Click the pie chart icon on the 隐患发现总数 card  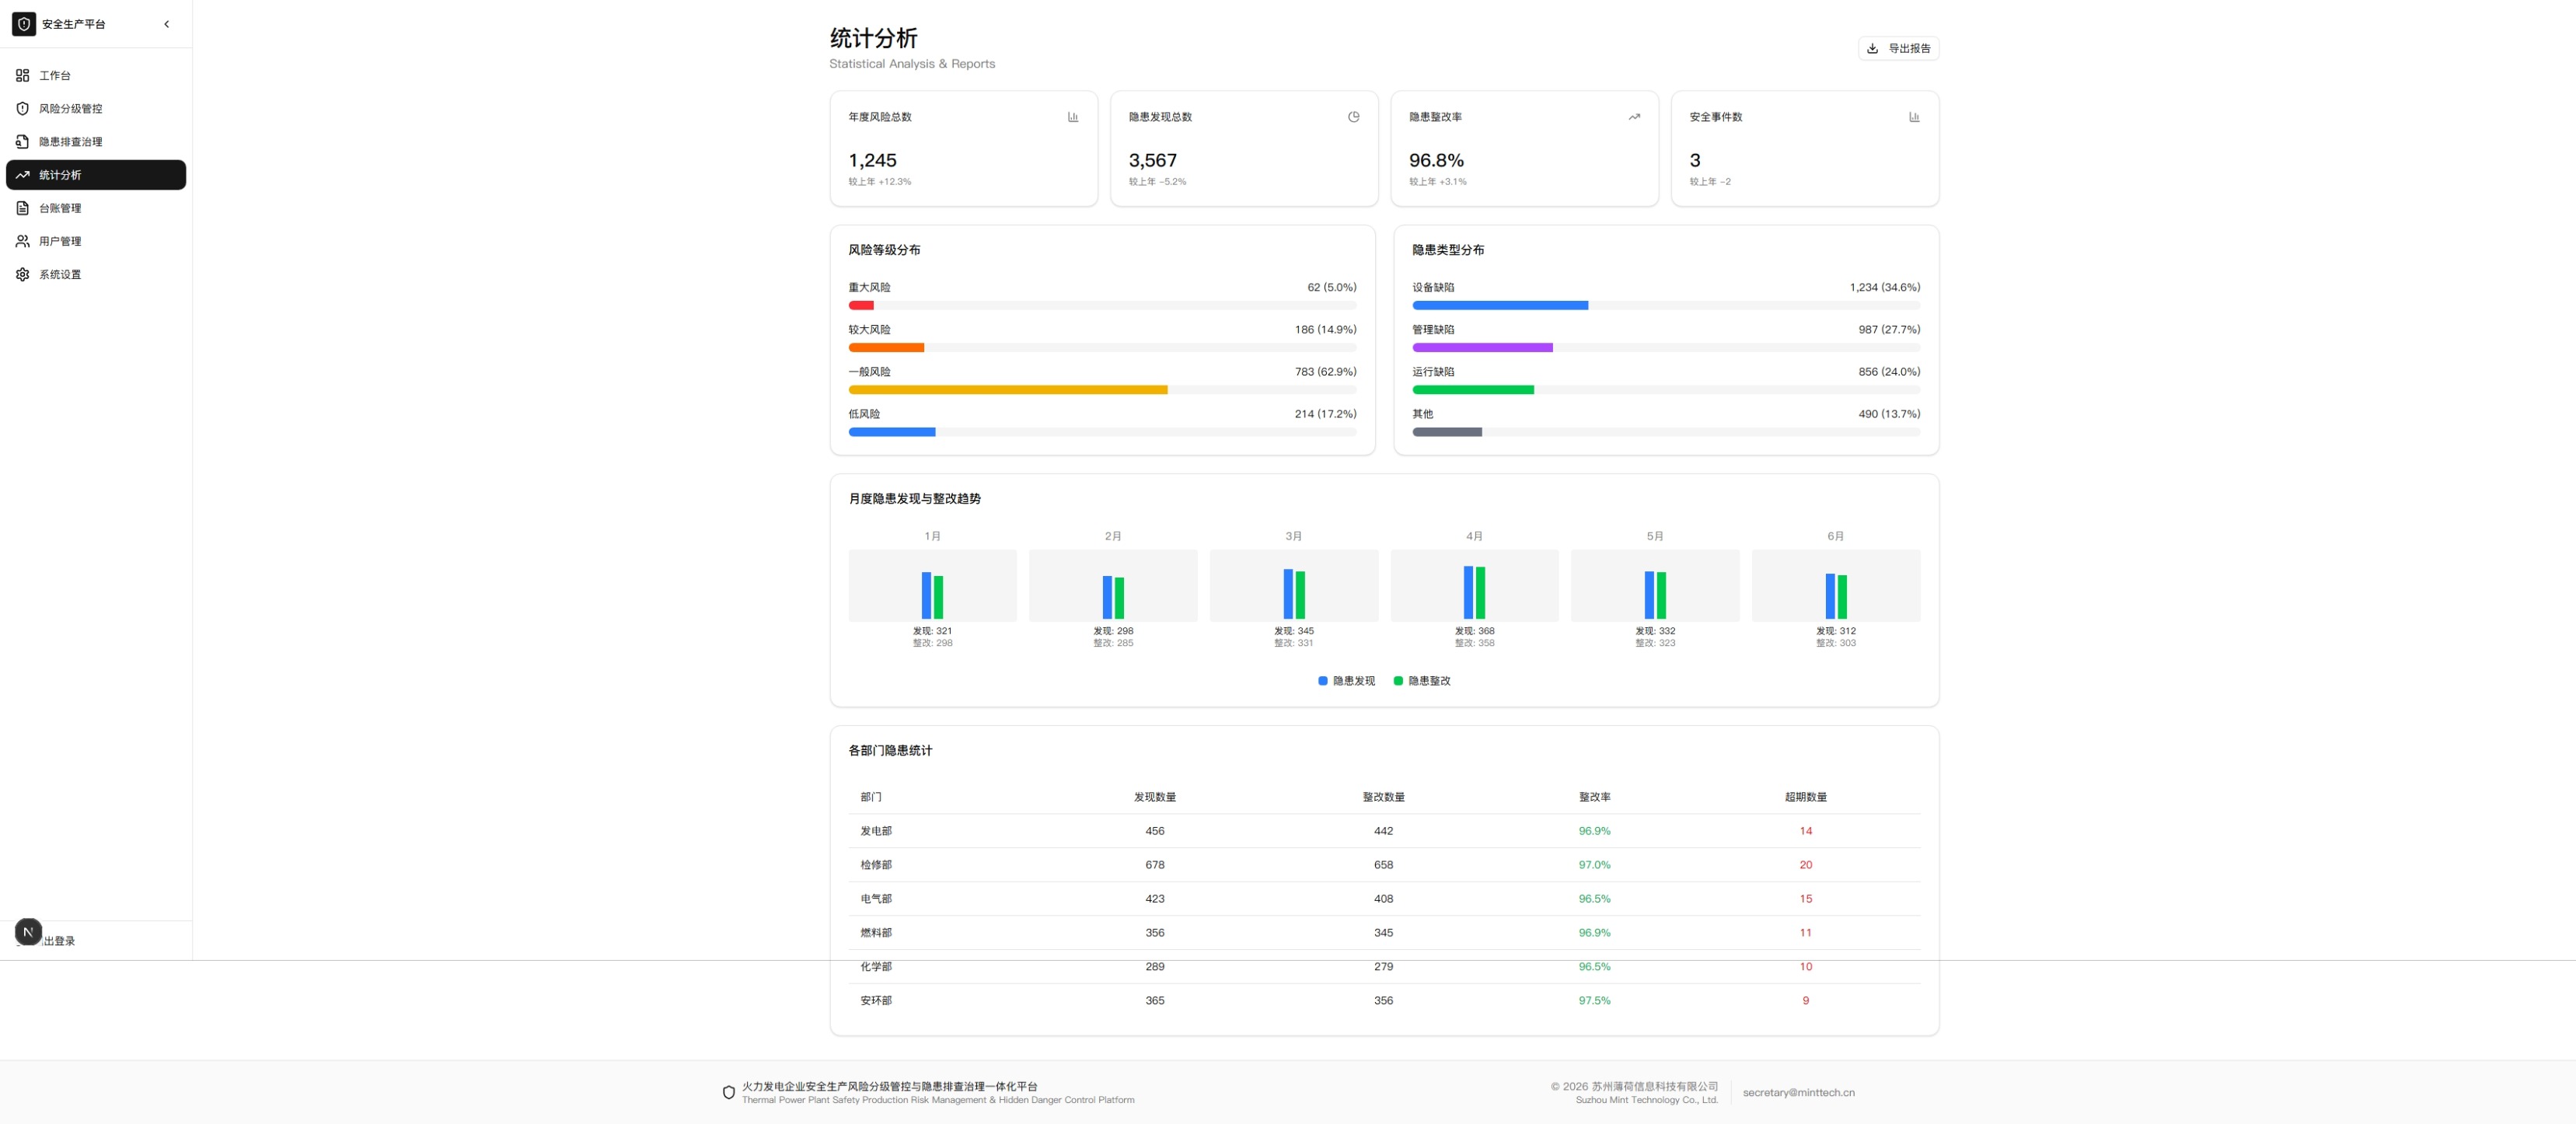point(1353,117)
